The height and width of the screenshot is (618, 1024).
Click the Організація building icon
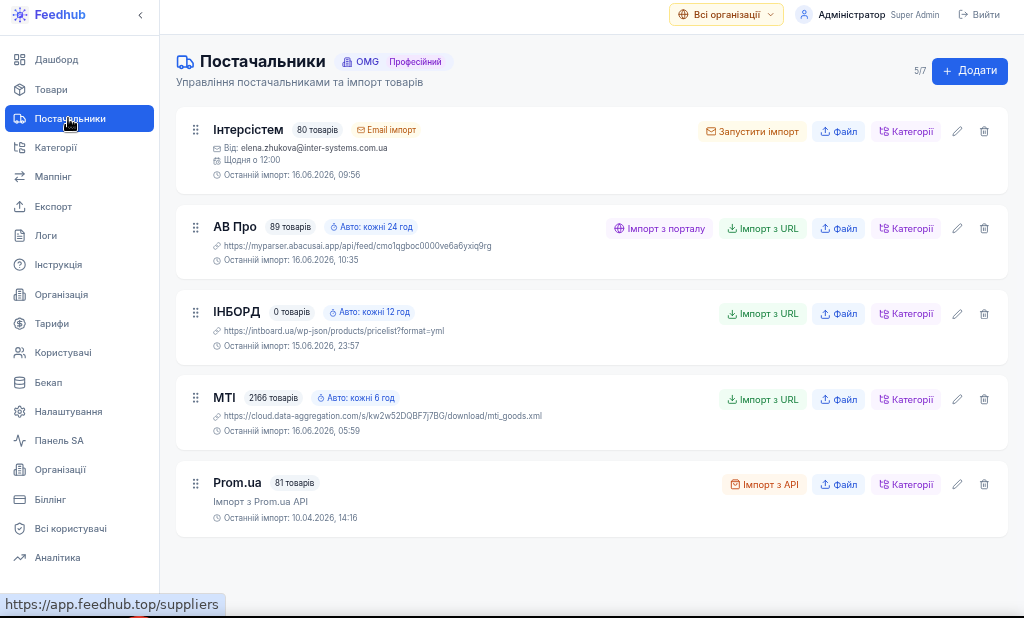(x=20, y=295)
